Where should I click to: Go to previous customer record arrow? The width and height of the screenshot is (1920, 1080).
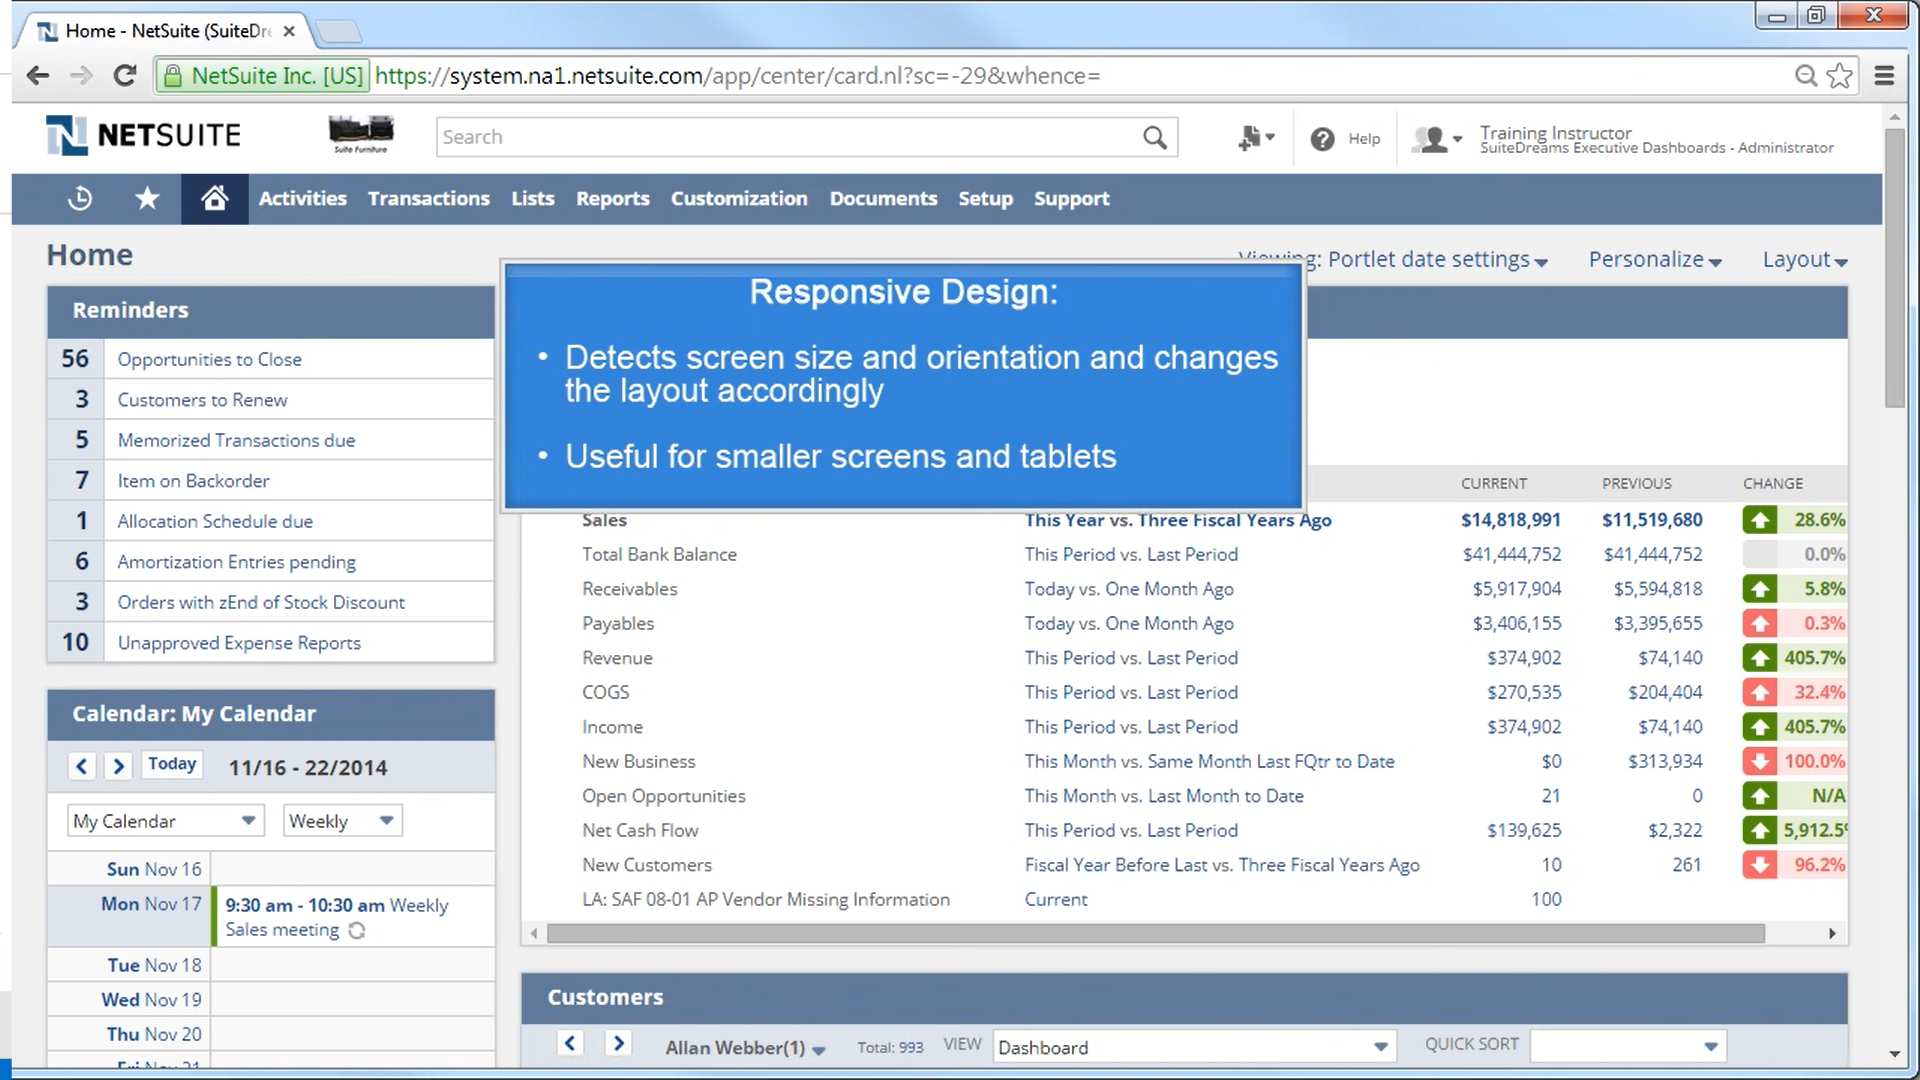coord(570,1043)
